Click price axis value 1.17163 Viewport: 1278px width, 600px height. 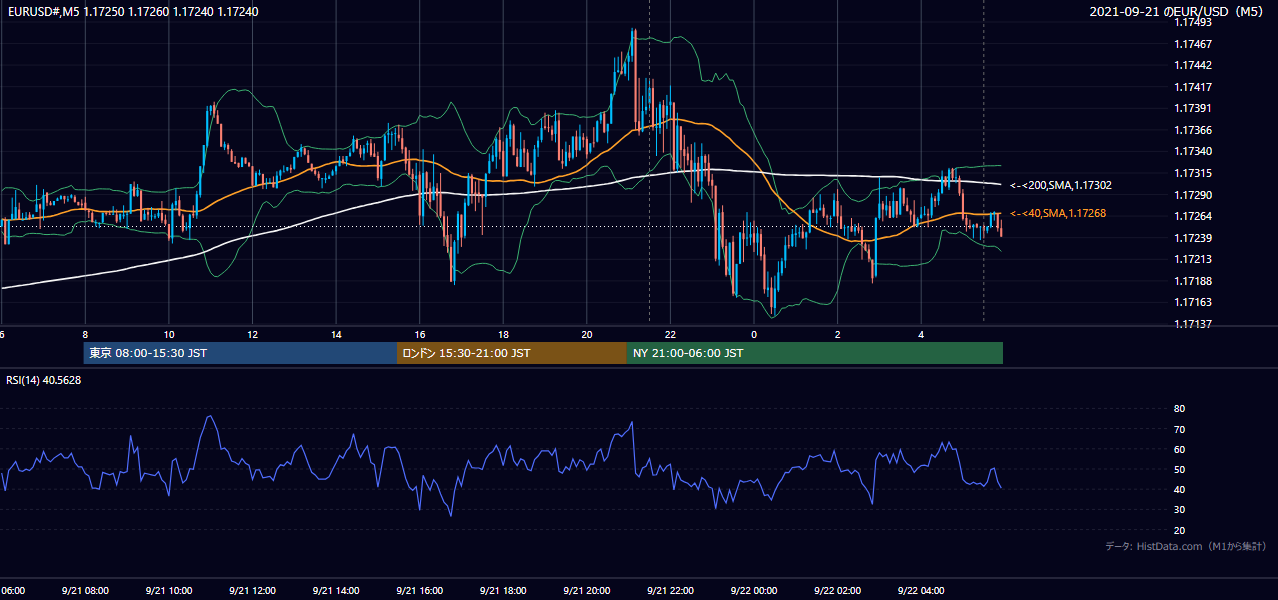pyautogui.click(x=1194, y=302)
